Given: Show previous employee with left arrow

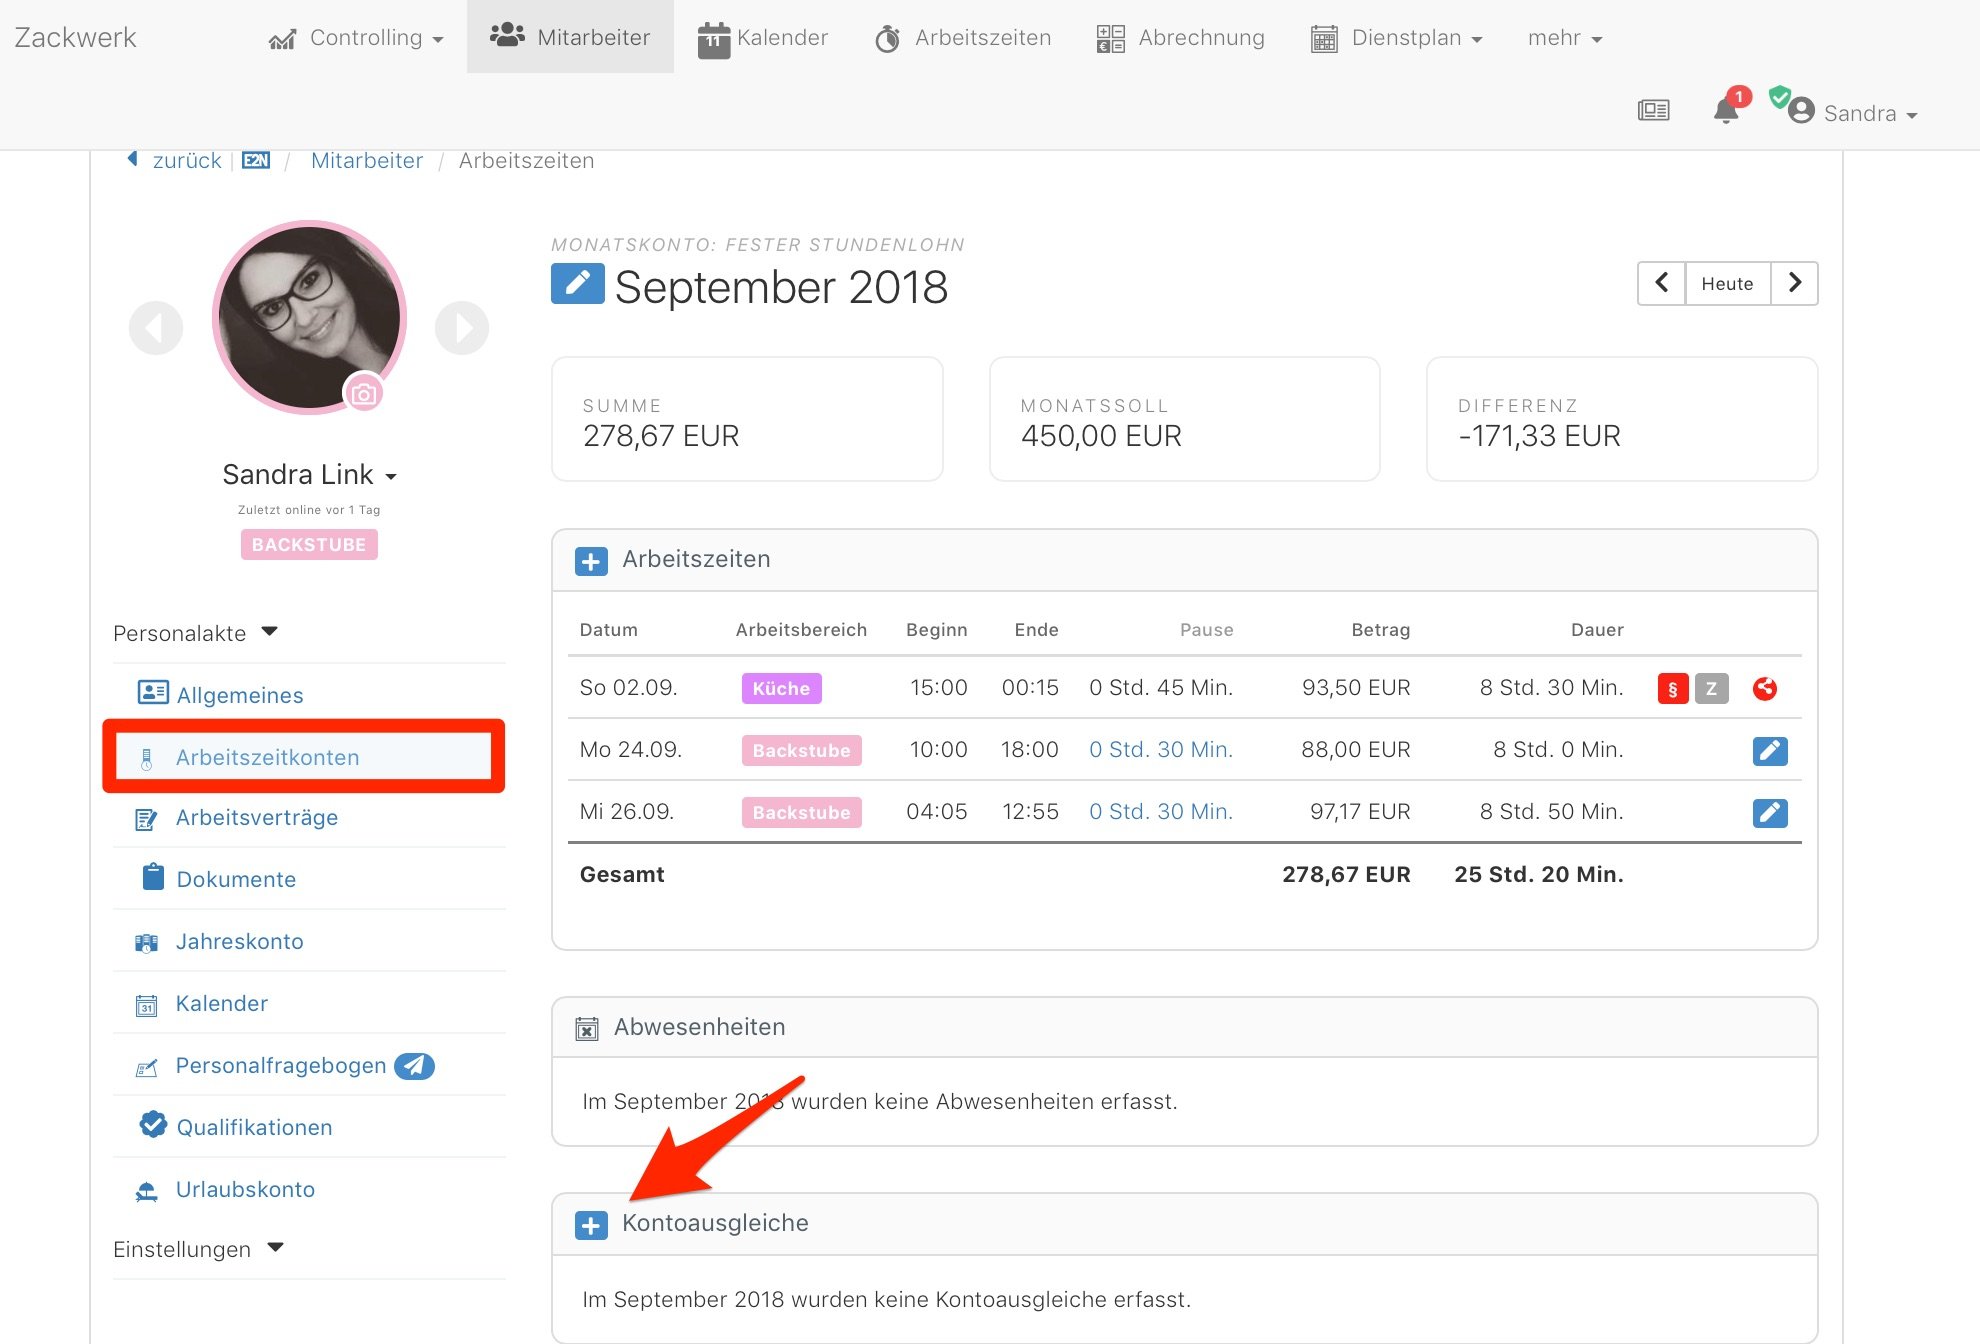Looking at the screenshot, I should pos(156,327).
